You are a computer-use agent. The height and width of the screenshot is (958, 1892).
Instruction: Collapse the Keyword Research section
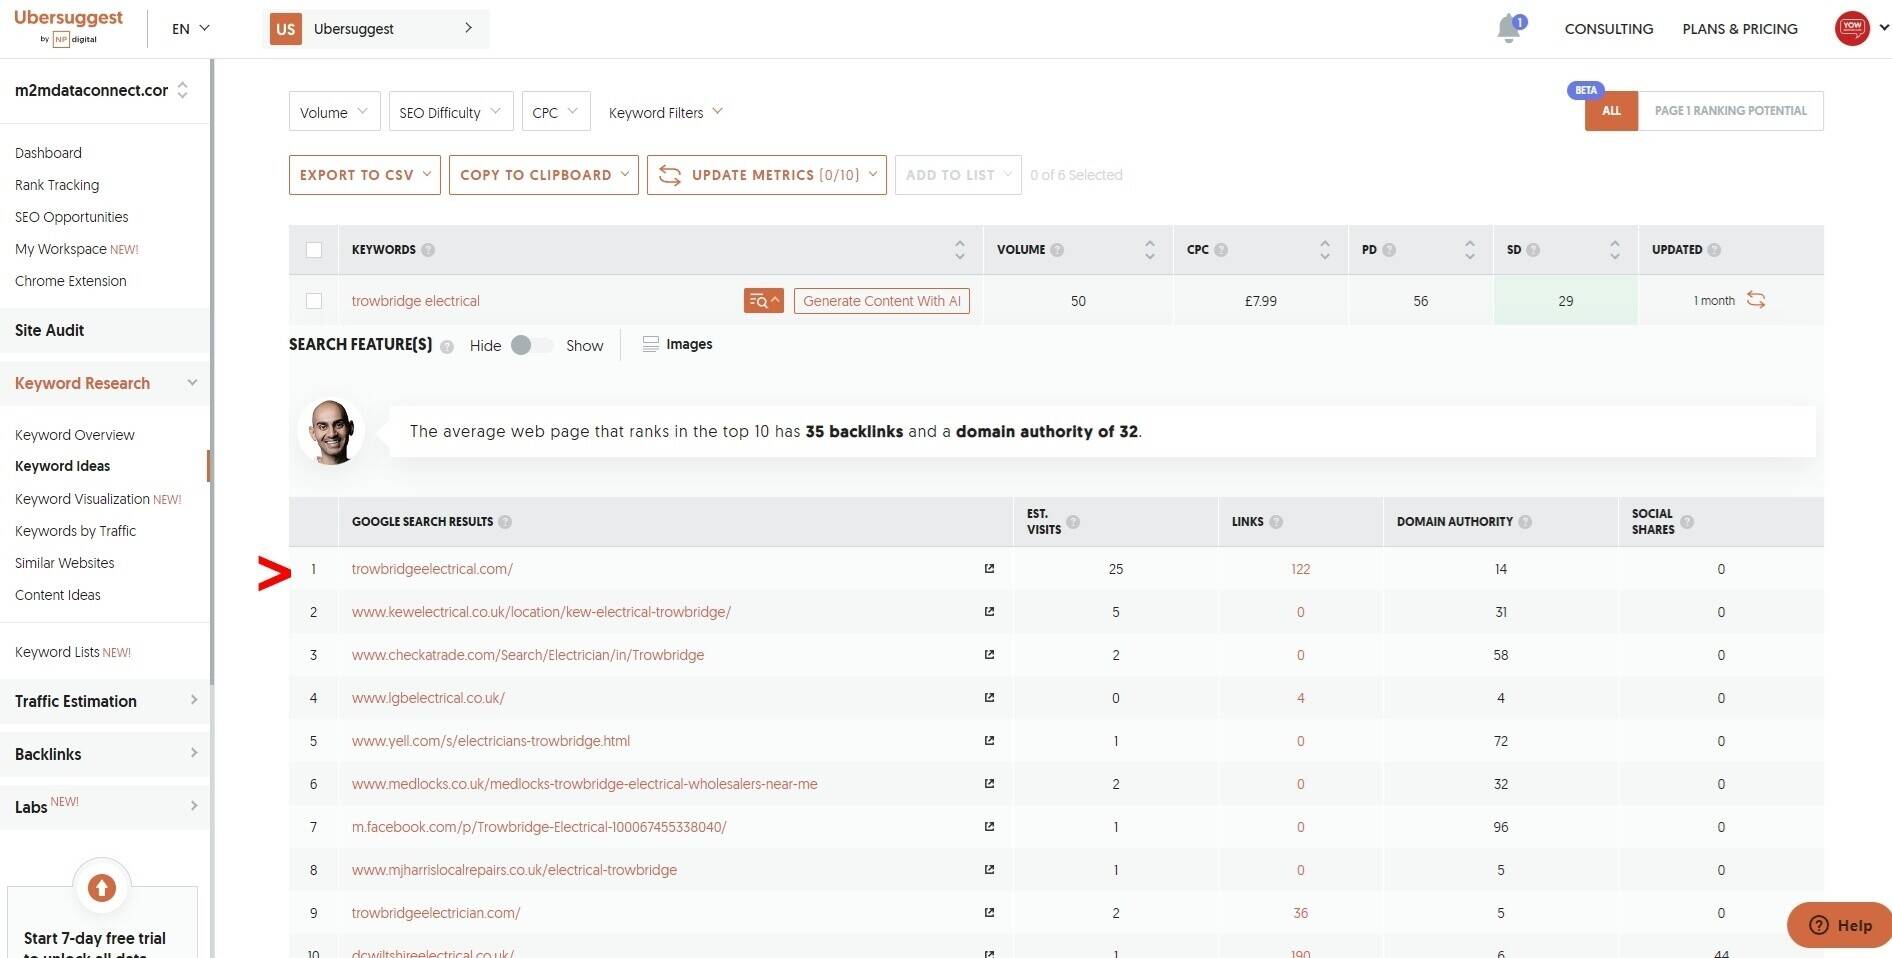pyautogui.click(x=106, y=383)
